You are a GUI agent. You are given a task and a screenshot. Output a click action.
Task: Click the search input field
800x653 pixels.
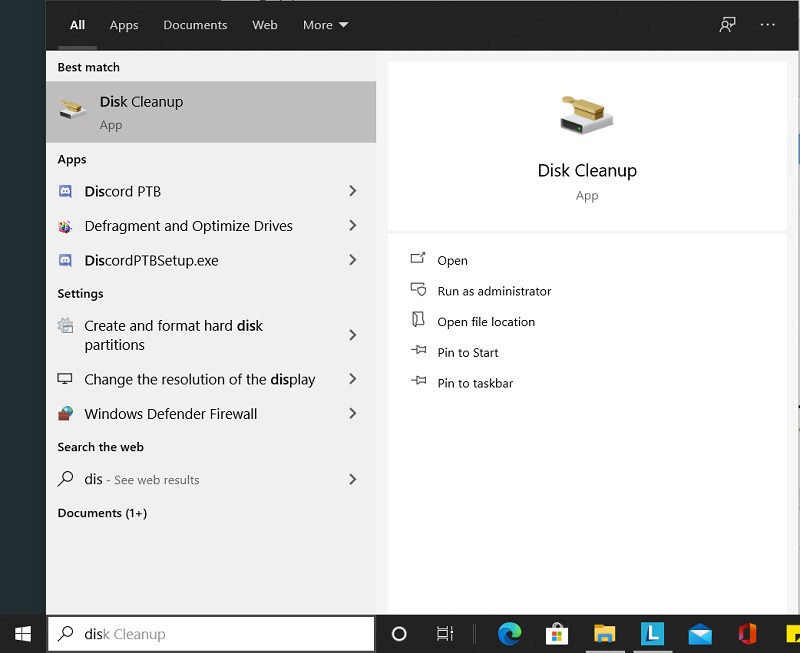(211, 634)
